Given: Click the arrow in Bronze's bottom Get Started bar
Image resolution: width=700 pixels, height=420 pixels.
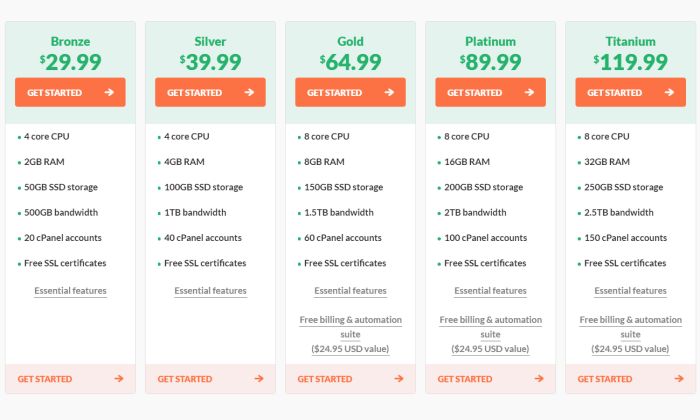Looking at the screenshot, I should (119, 378).
